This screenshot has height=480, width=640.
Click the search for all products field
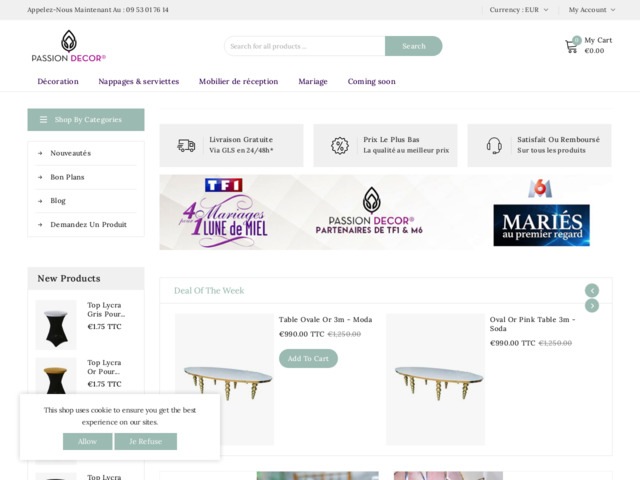click(x=304, y=46)
